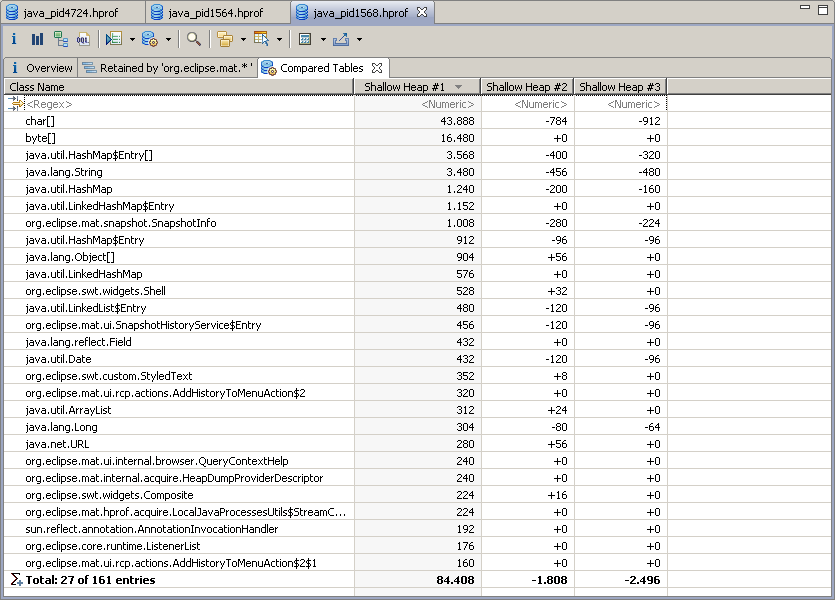Click the Calculate retained size icon
This screenshot has width=835, height=600.
click(305, 39)
